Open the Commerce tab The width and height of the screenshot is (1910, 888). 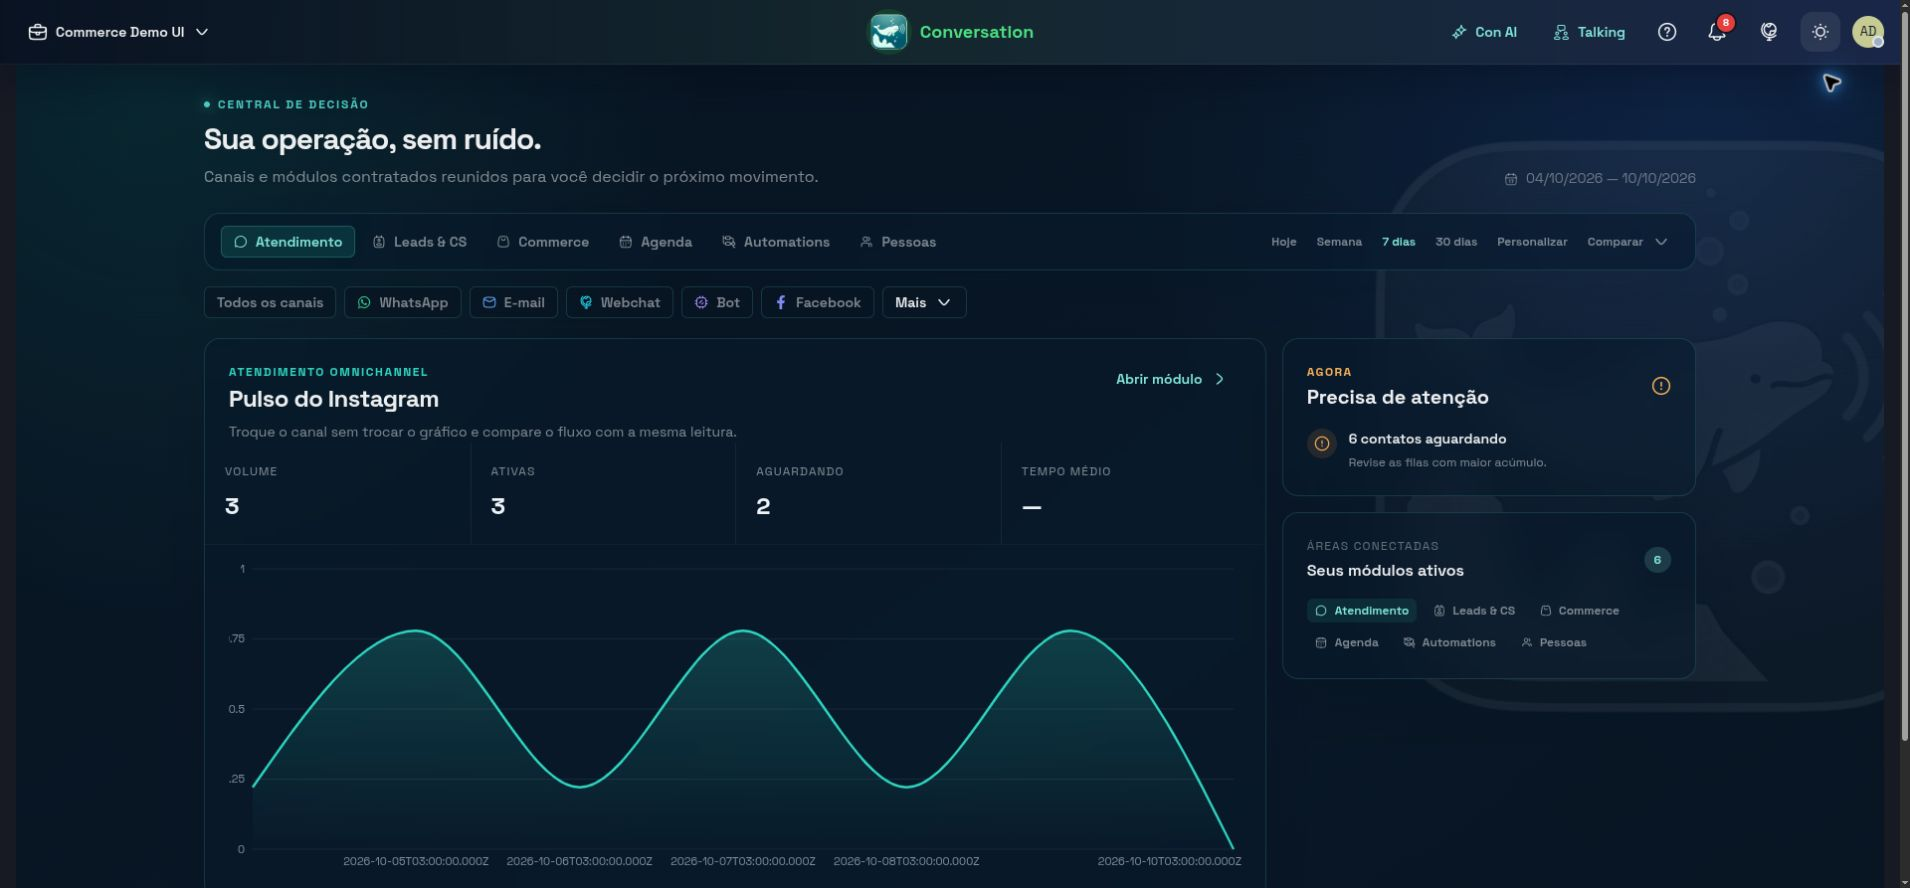click(x=543, y=242)
